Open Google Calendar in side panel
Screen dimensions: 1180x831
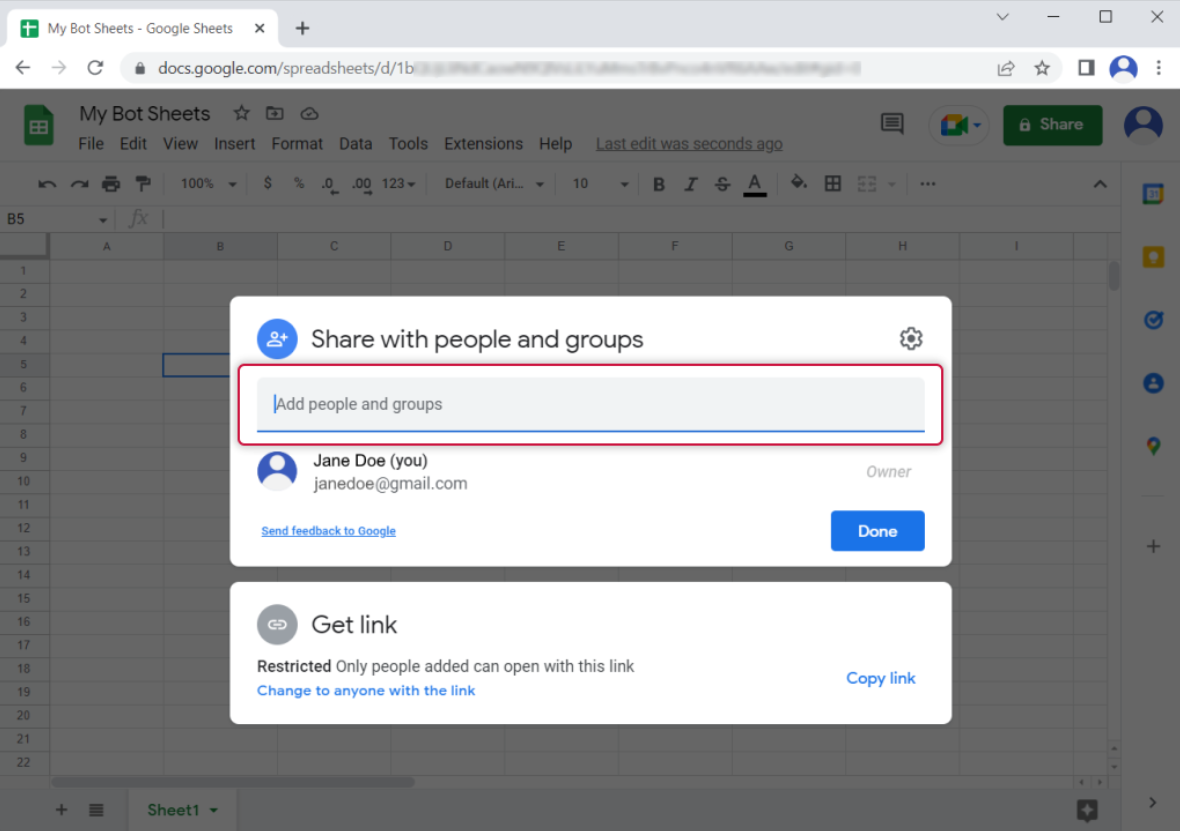(x=1153, y=195)
